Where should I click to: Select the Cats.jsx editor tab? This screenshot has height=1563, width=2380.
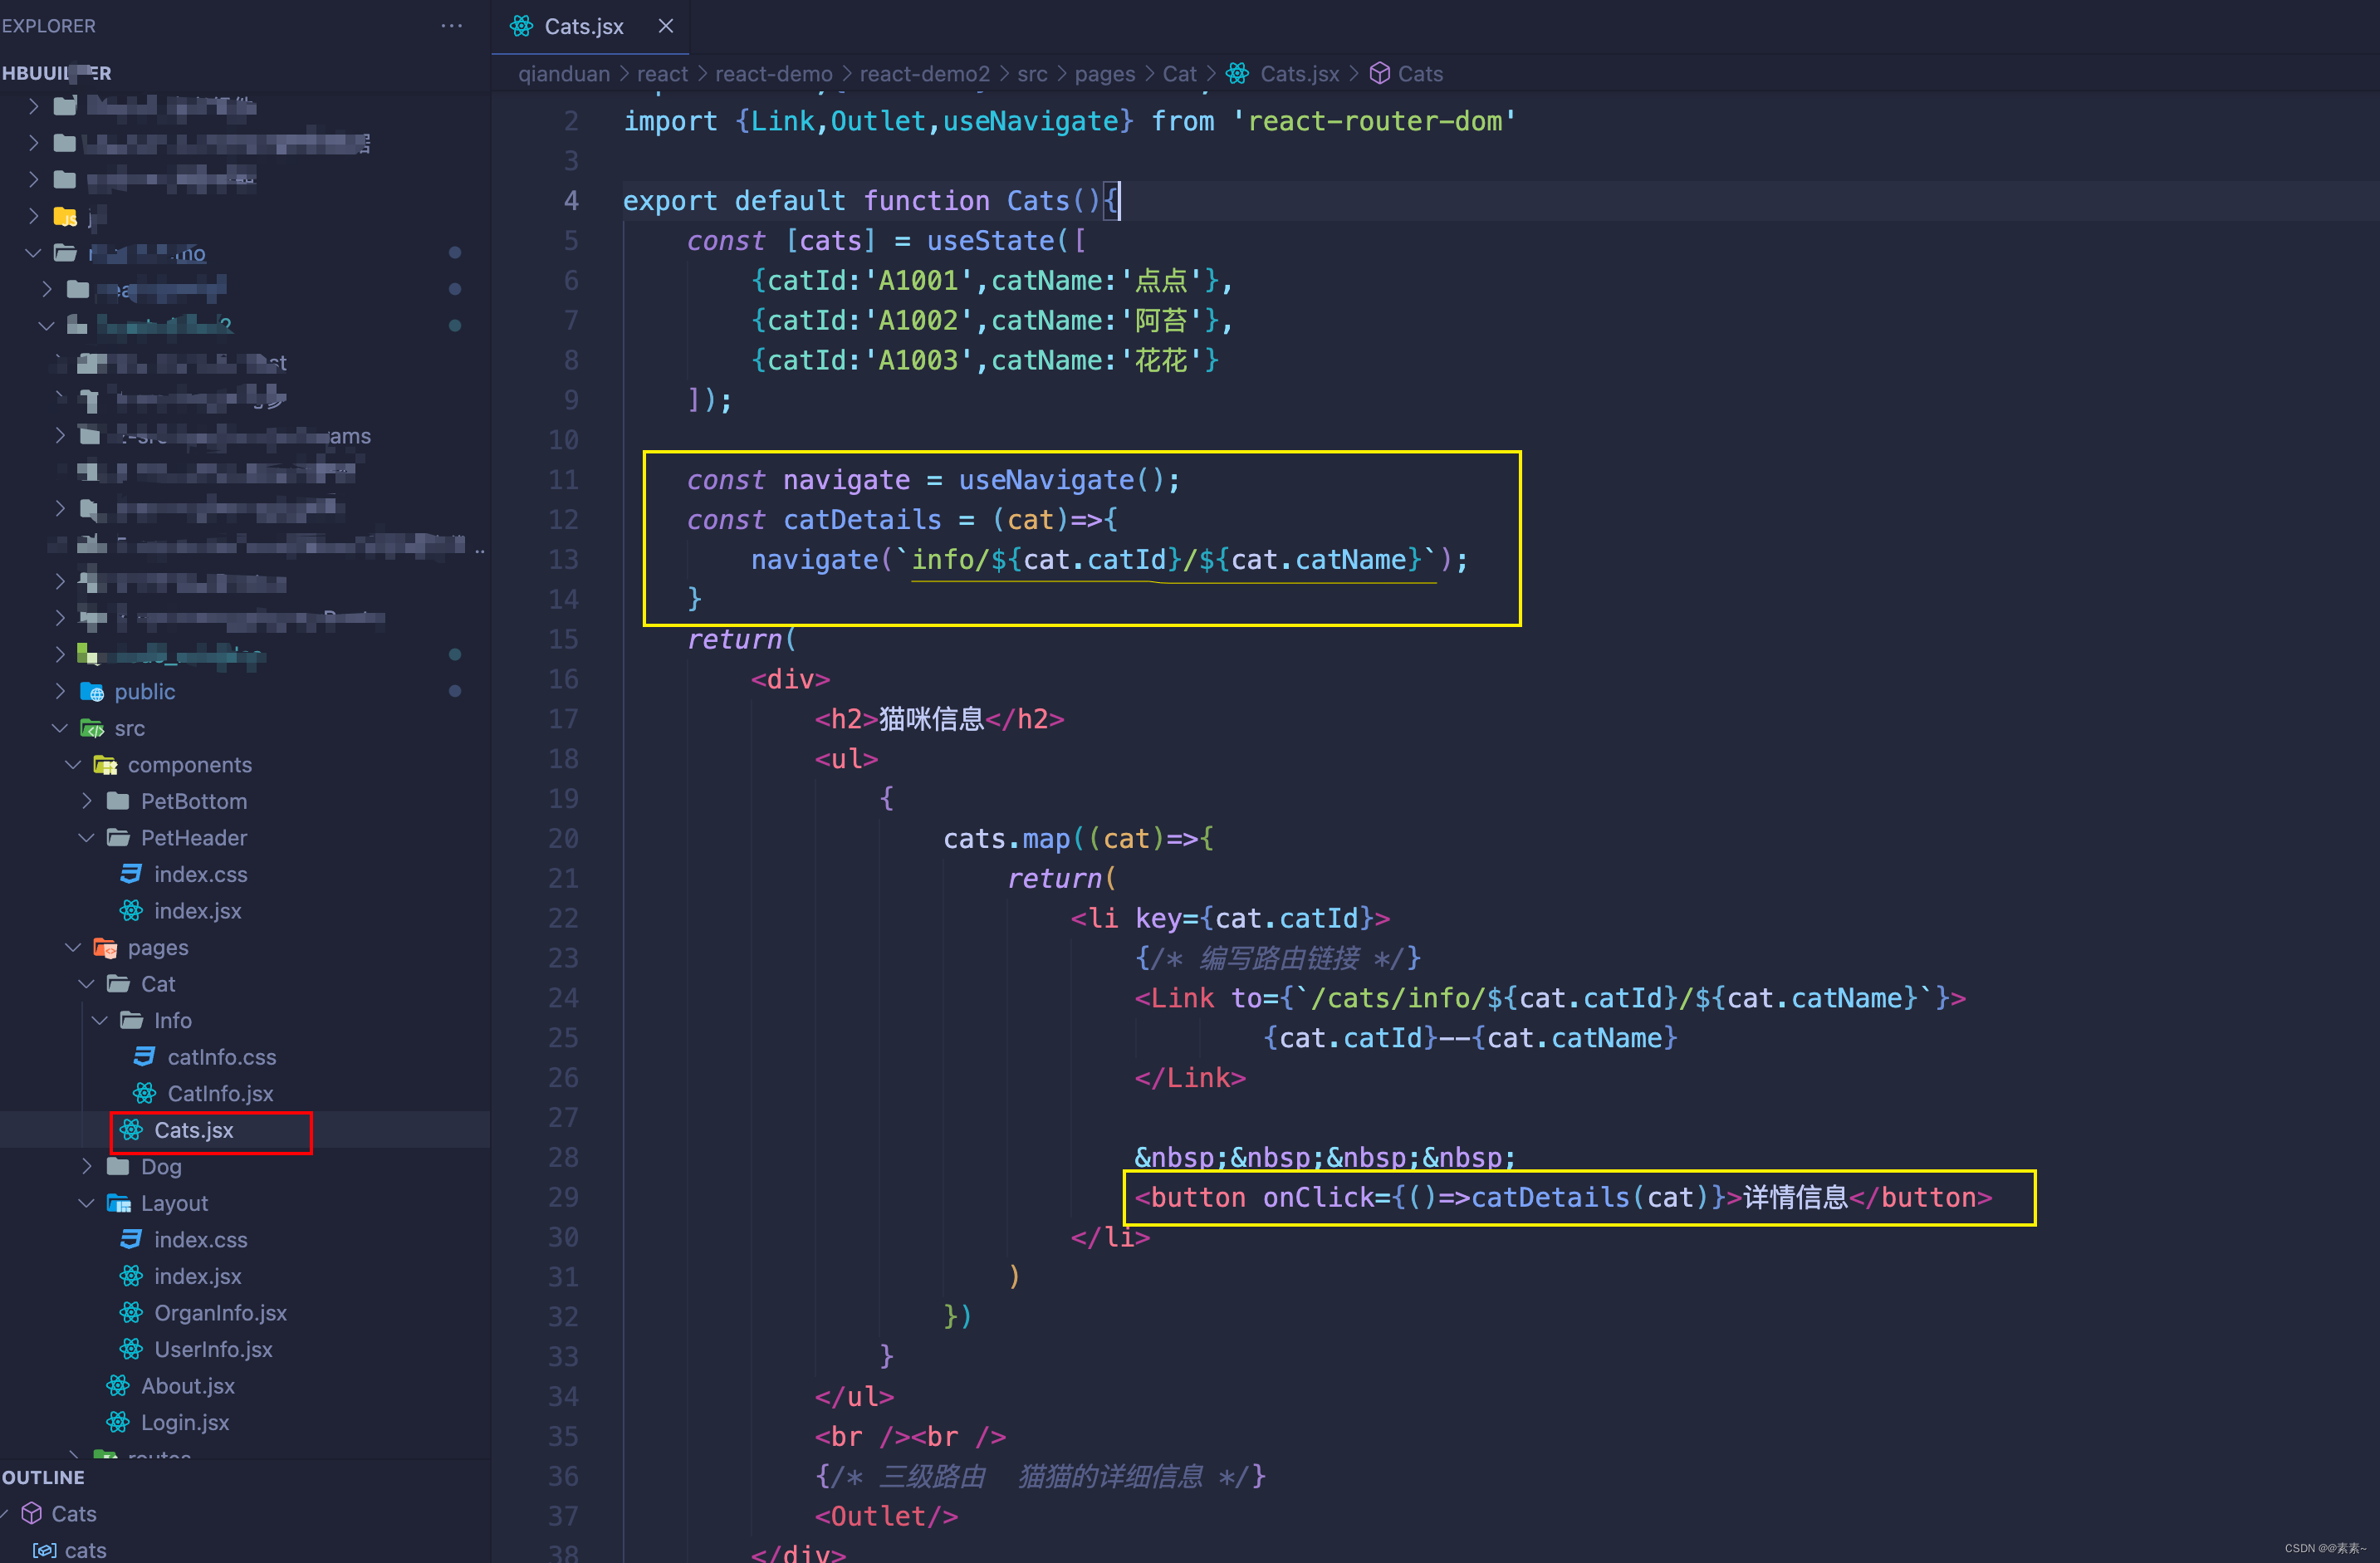click(x=590, y=26)
